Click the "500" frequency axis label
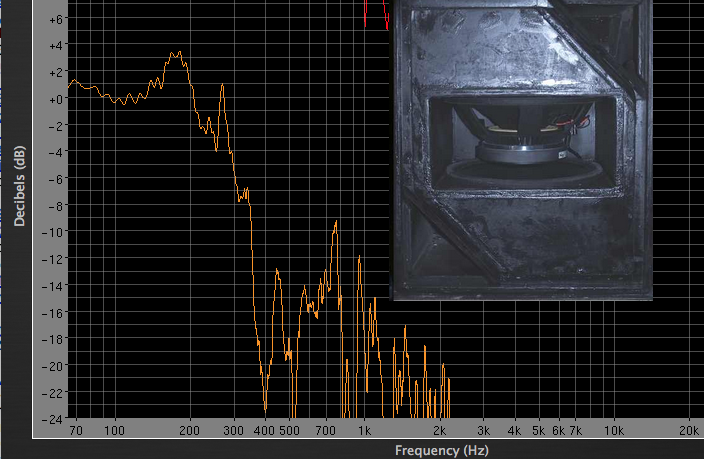Viewport: 704px width, 459px height. (290, 431)
